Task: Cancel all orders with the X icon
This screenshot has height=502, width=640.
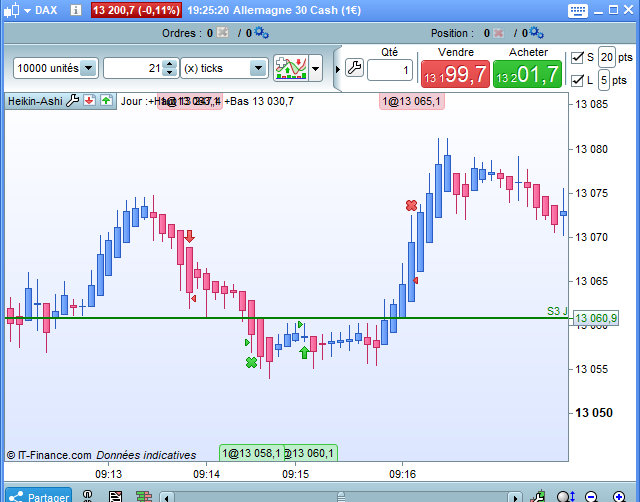Action: click(222, 32)
